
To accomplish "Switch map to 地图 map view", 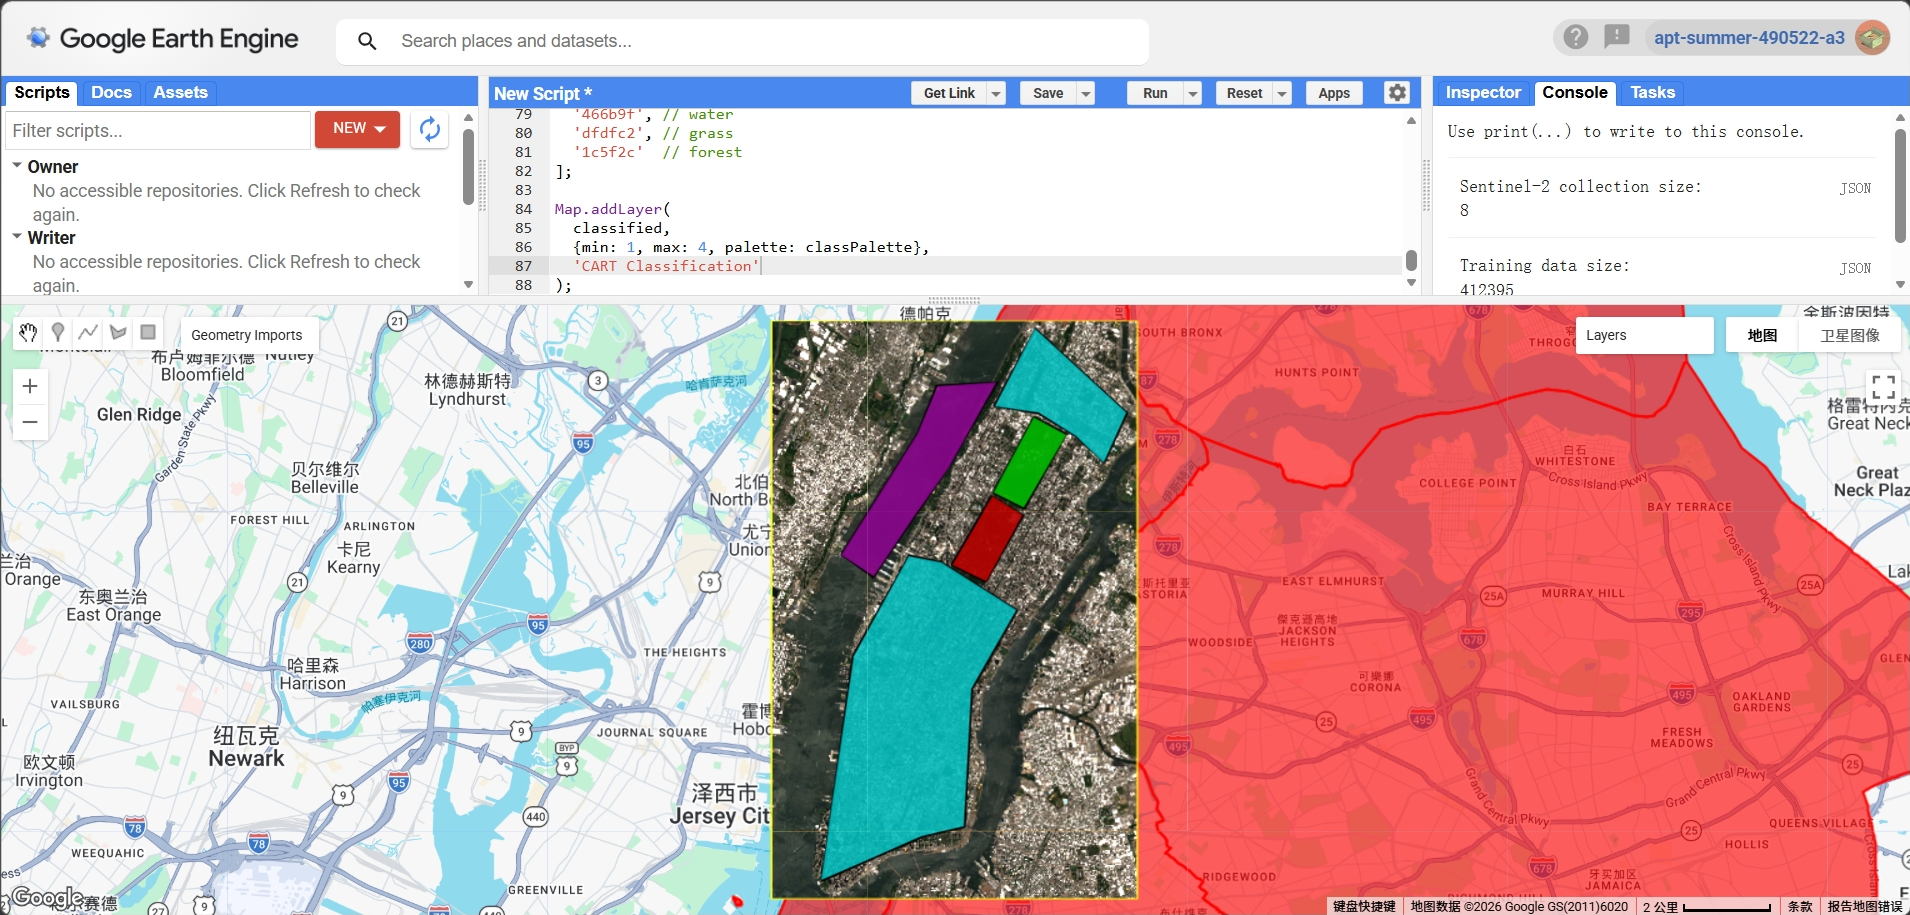I will 1762,335.
